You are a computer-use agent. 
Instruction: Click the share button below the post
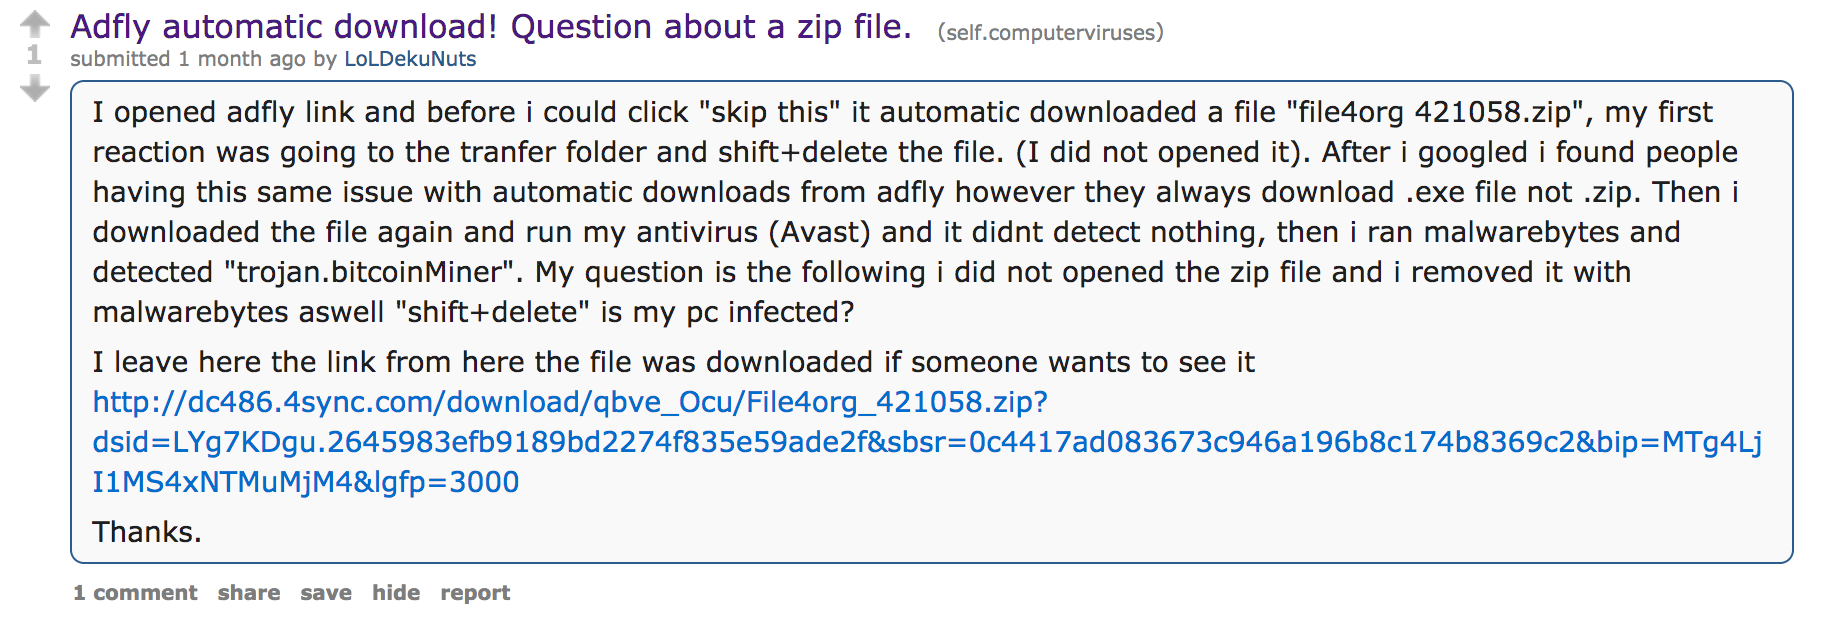point(249,593)
